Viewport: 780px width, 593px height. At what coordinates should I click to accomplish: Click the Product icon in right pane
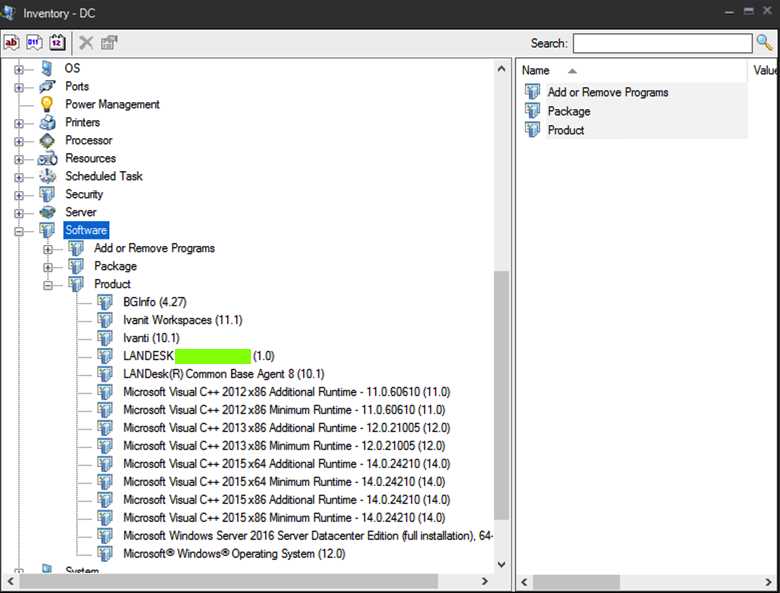[532, 129]
